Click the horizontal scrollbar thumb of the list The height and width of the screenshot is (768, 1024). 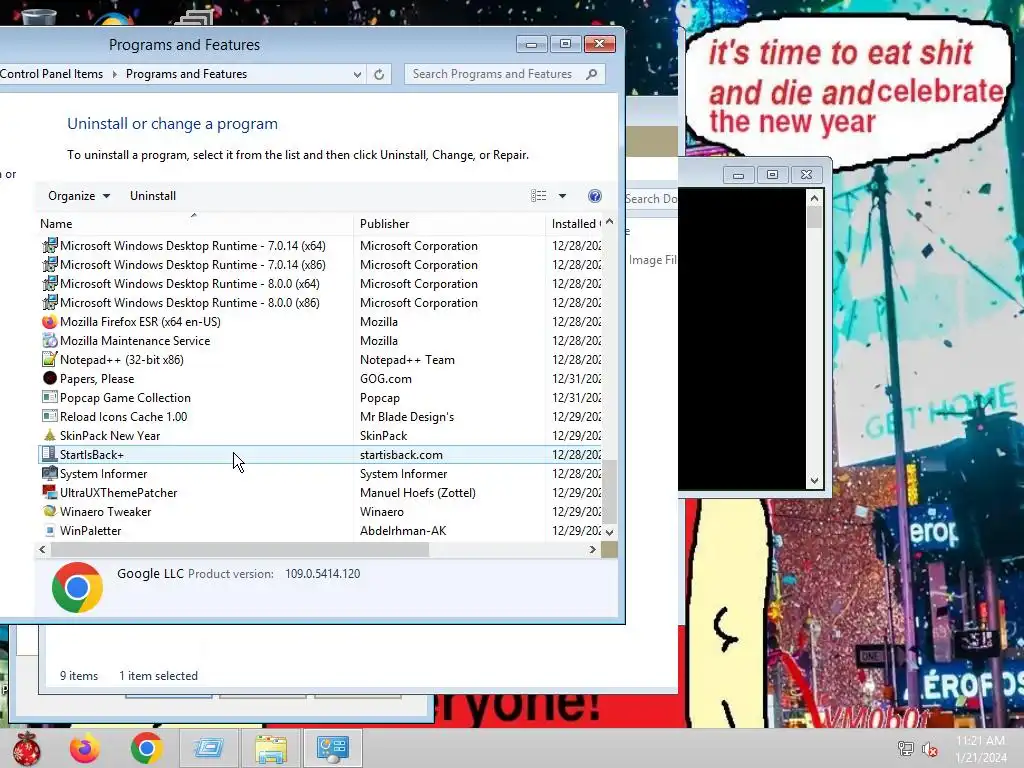pos(240,549)
